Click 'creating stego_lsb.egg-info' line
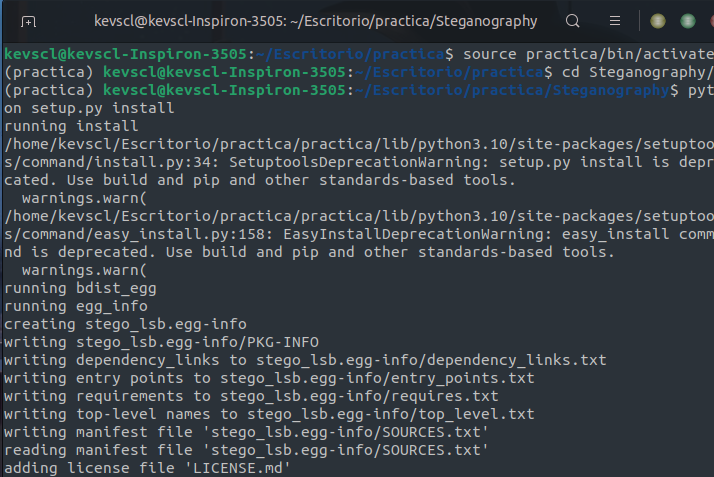Screen dimensions: 714x477 pos(125,324)
